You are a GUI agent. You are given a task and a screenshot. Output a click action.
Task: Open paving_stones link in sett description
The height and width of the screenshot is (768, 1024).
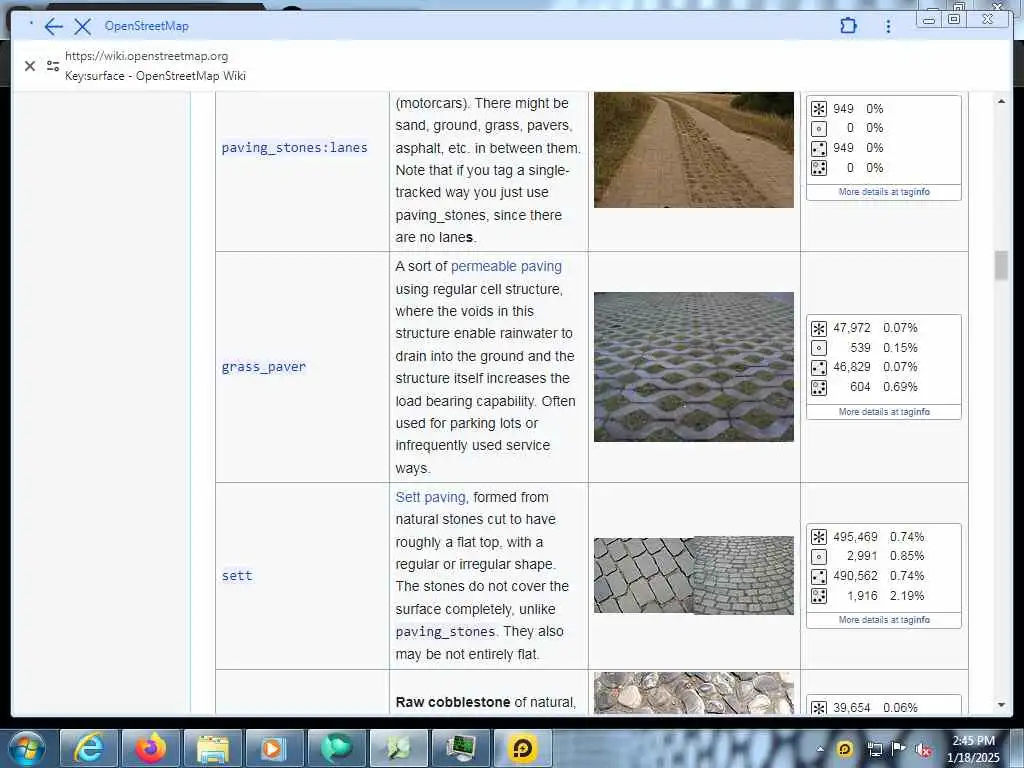pos(445,632)
